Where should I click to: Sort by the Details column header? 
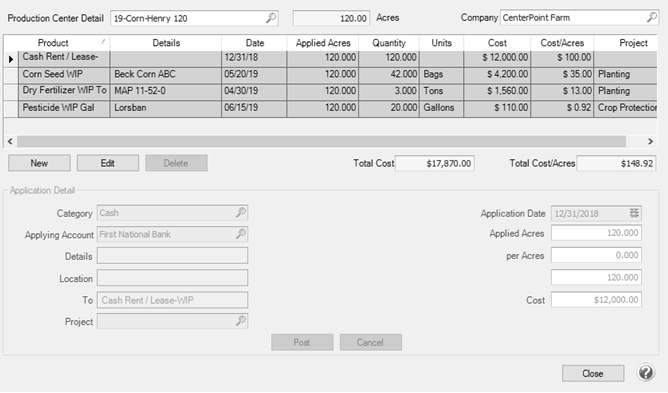(166, 43)
